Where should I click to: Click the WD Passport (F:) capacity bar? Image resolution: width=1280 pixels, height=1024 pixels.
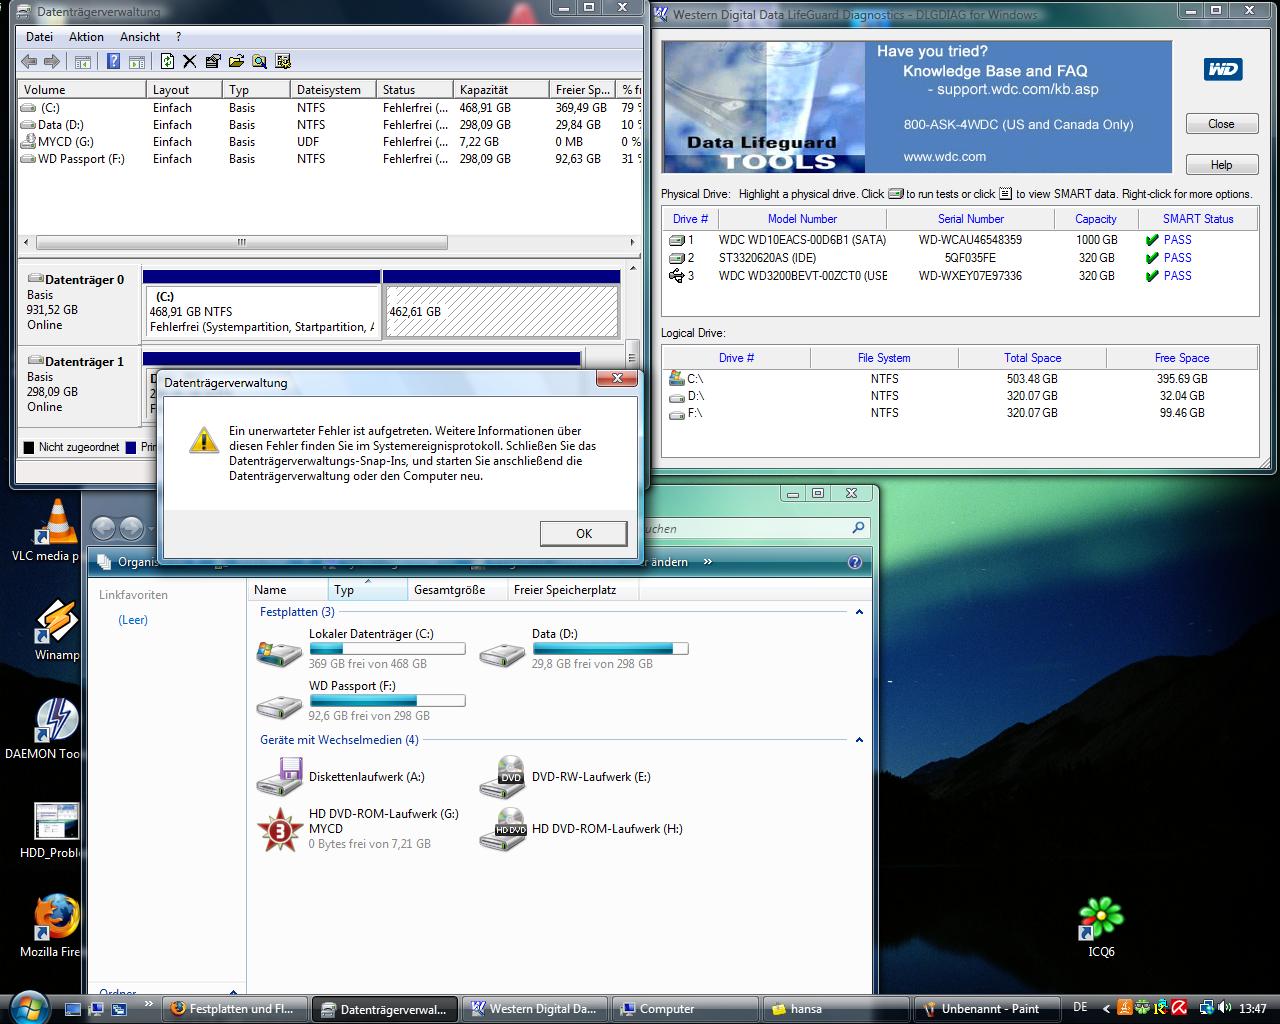388,701
